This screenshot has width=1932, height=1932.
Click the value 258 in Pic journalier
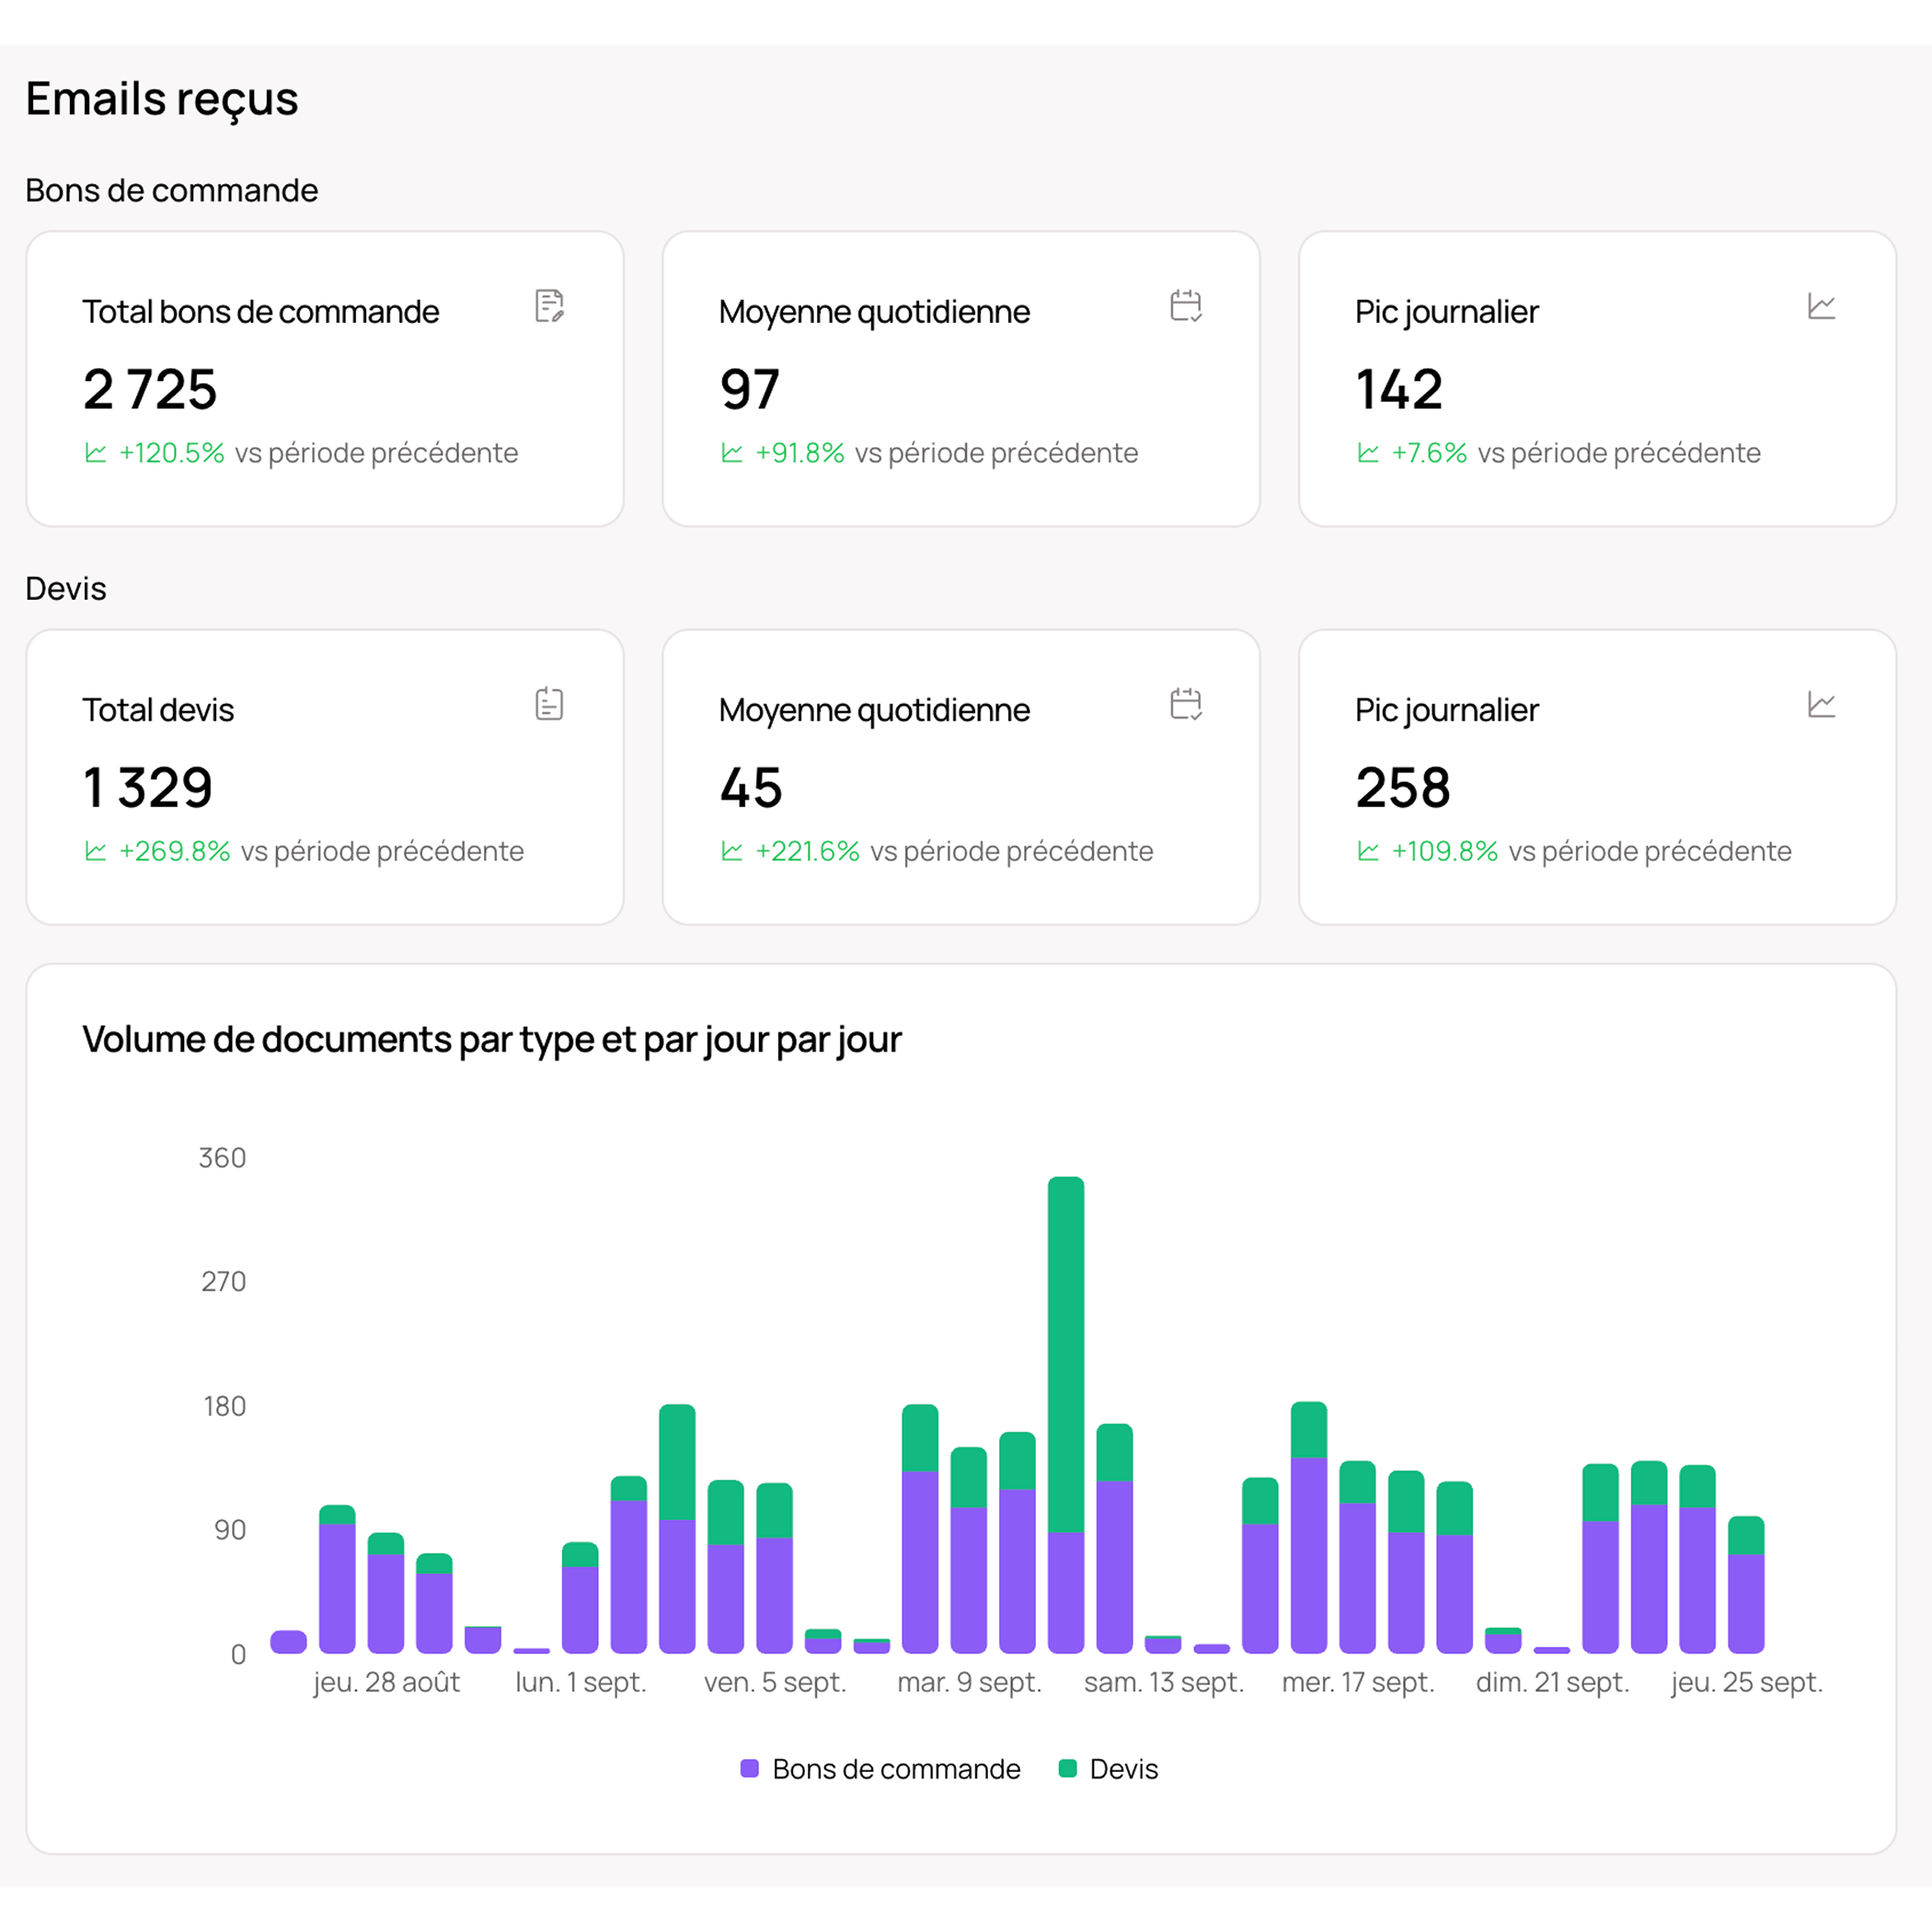[x=1403, y=787]
